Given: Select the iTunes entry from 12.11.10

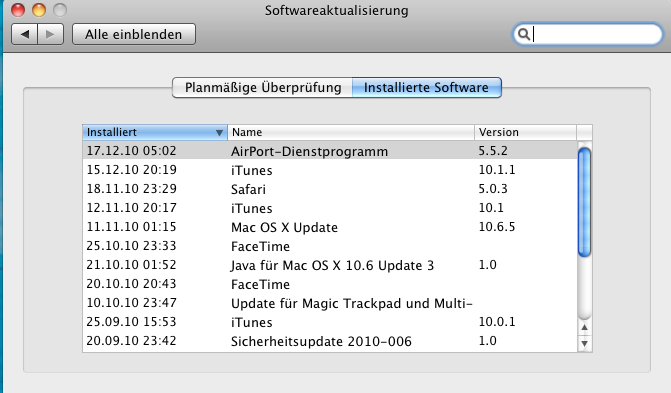Looking at the screenshot, I should click(330, 208).
